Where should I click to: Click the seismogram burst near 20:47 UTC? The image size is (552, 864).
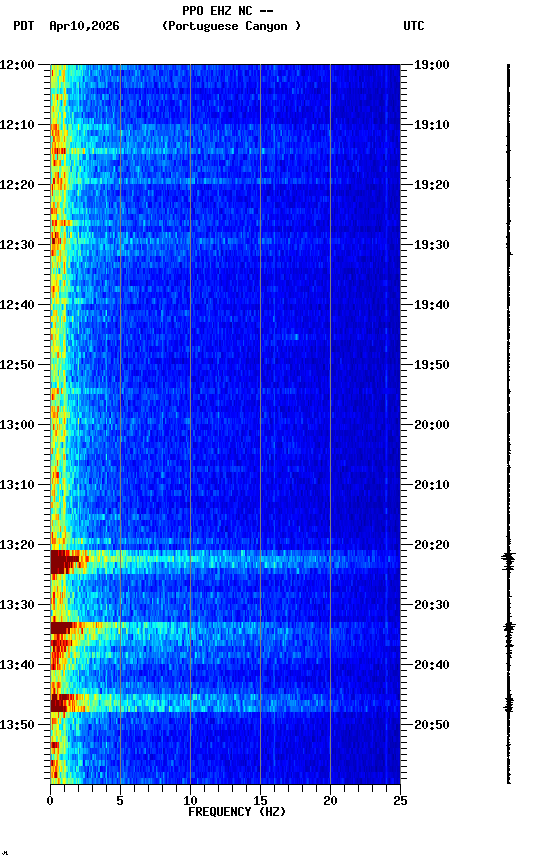coord(509,704)
